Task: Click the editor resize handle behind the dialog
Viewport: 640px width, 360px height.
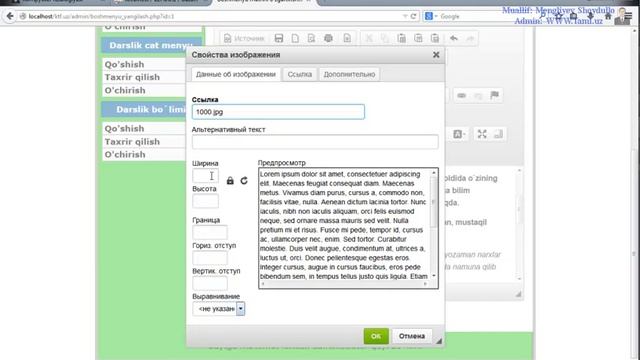Action: click(x=518, y=294)
